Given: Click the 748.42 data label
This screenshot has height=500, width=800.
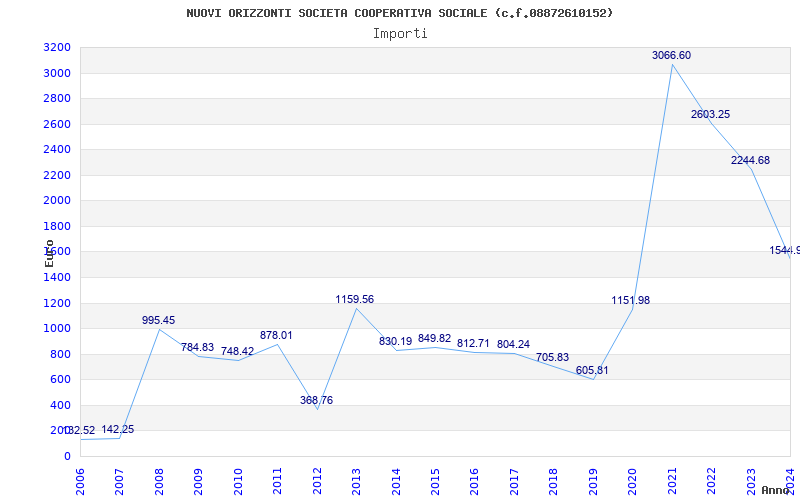Looking at the screenshot, I should [237, 351].
